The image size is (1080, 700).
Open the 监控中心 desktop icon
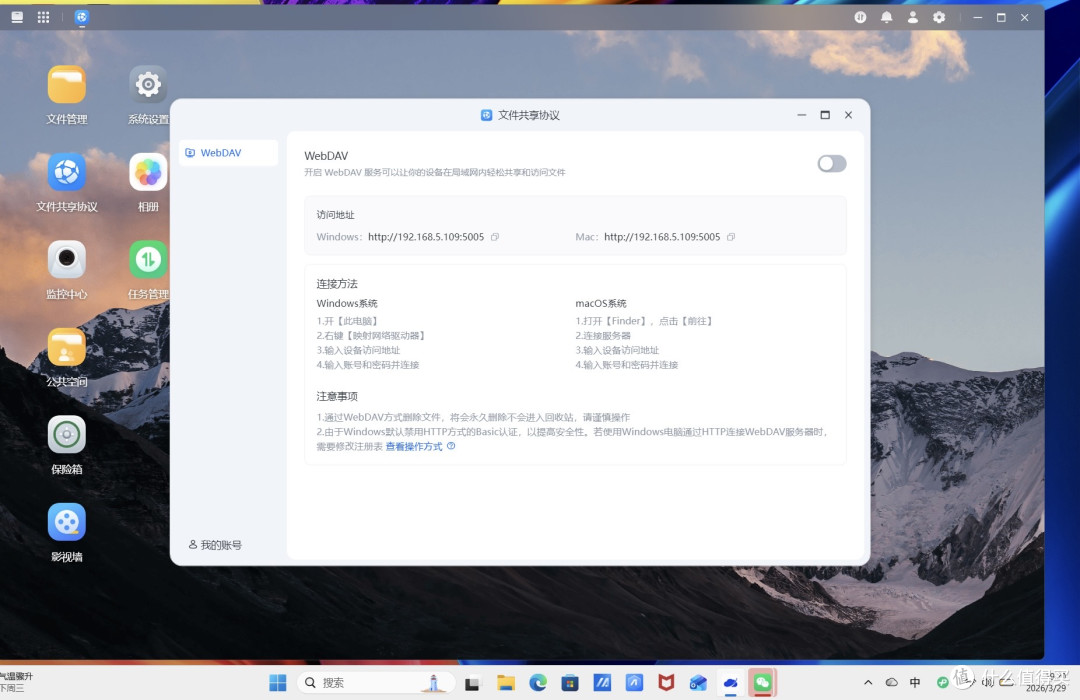tap(67, 271)
